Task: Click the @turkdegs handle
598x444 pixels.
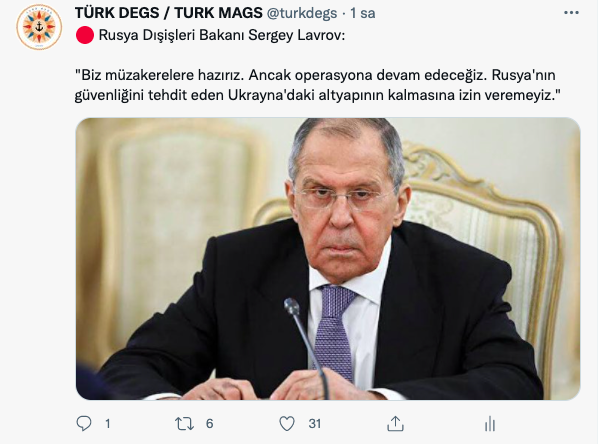Action: click(302, 13)
